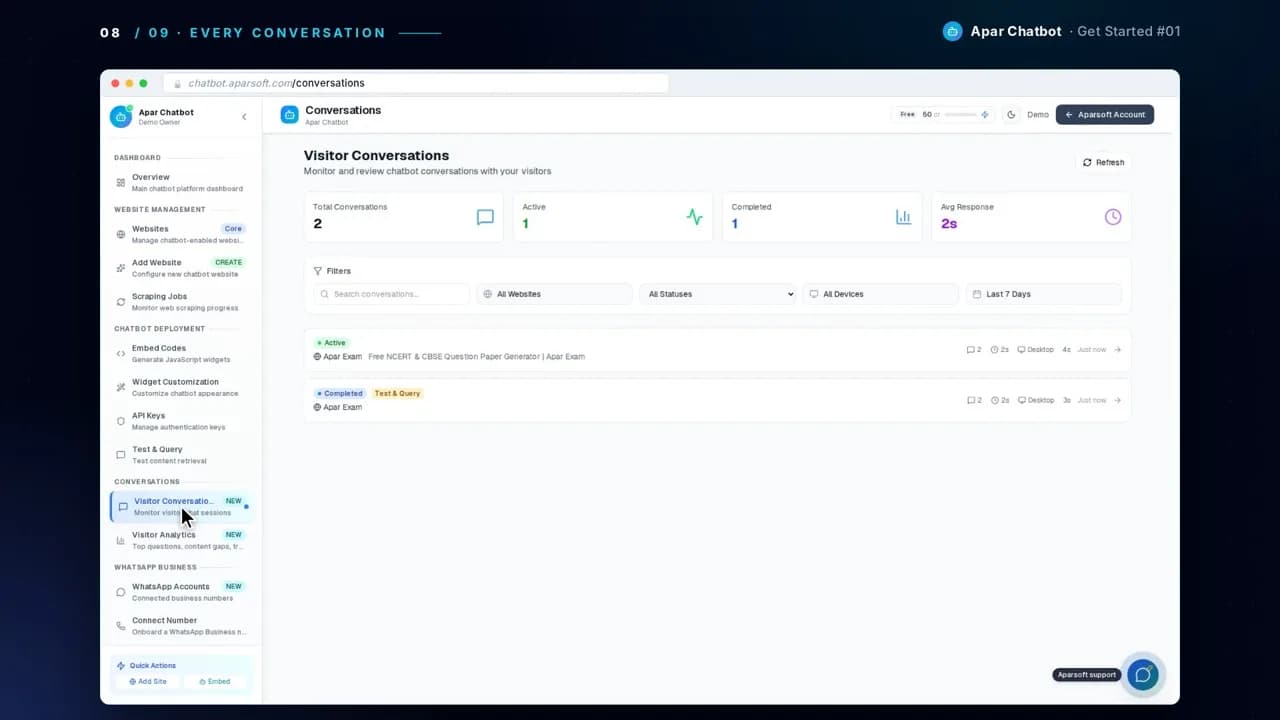Toggle dark mode with the moon icon
This screenshot has width=1280, height=720.
[x=1011, y=115]
